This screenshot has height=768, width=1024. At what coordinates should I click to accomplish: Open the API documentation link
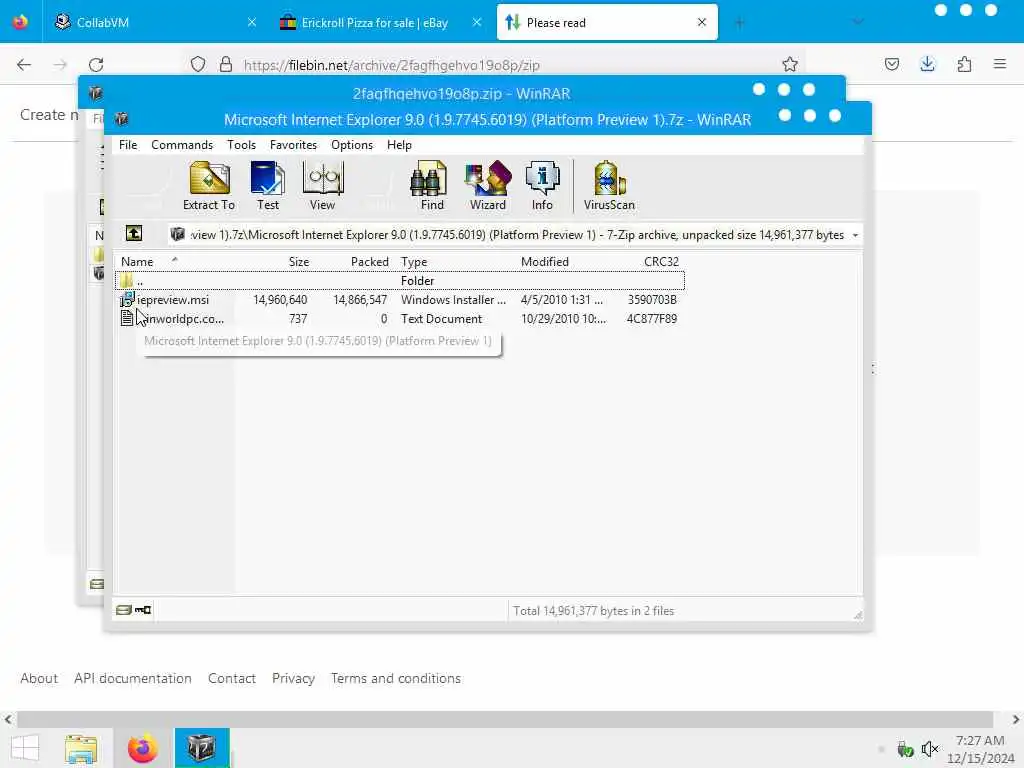coord(133,678)
